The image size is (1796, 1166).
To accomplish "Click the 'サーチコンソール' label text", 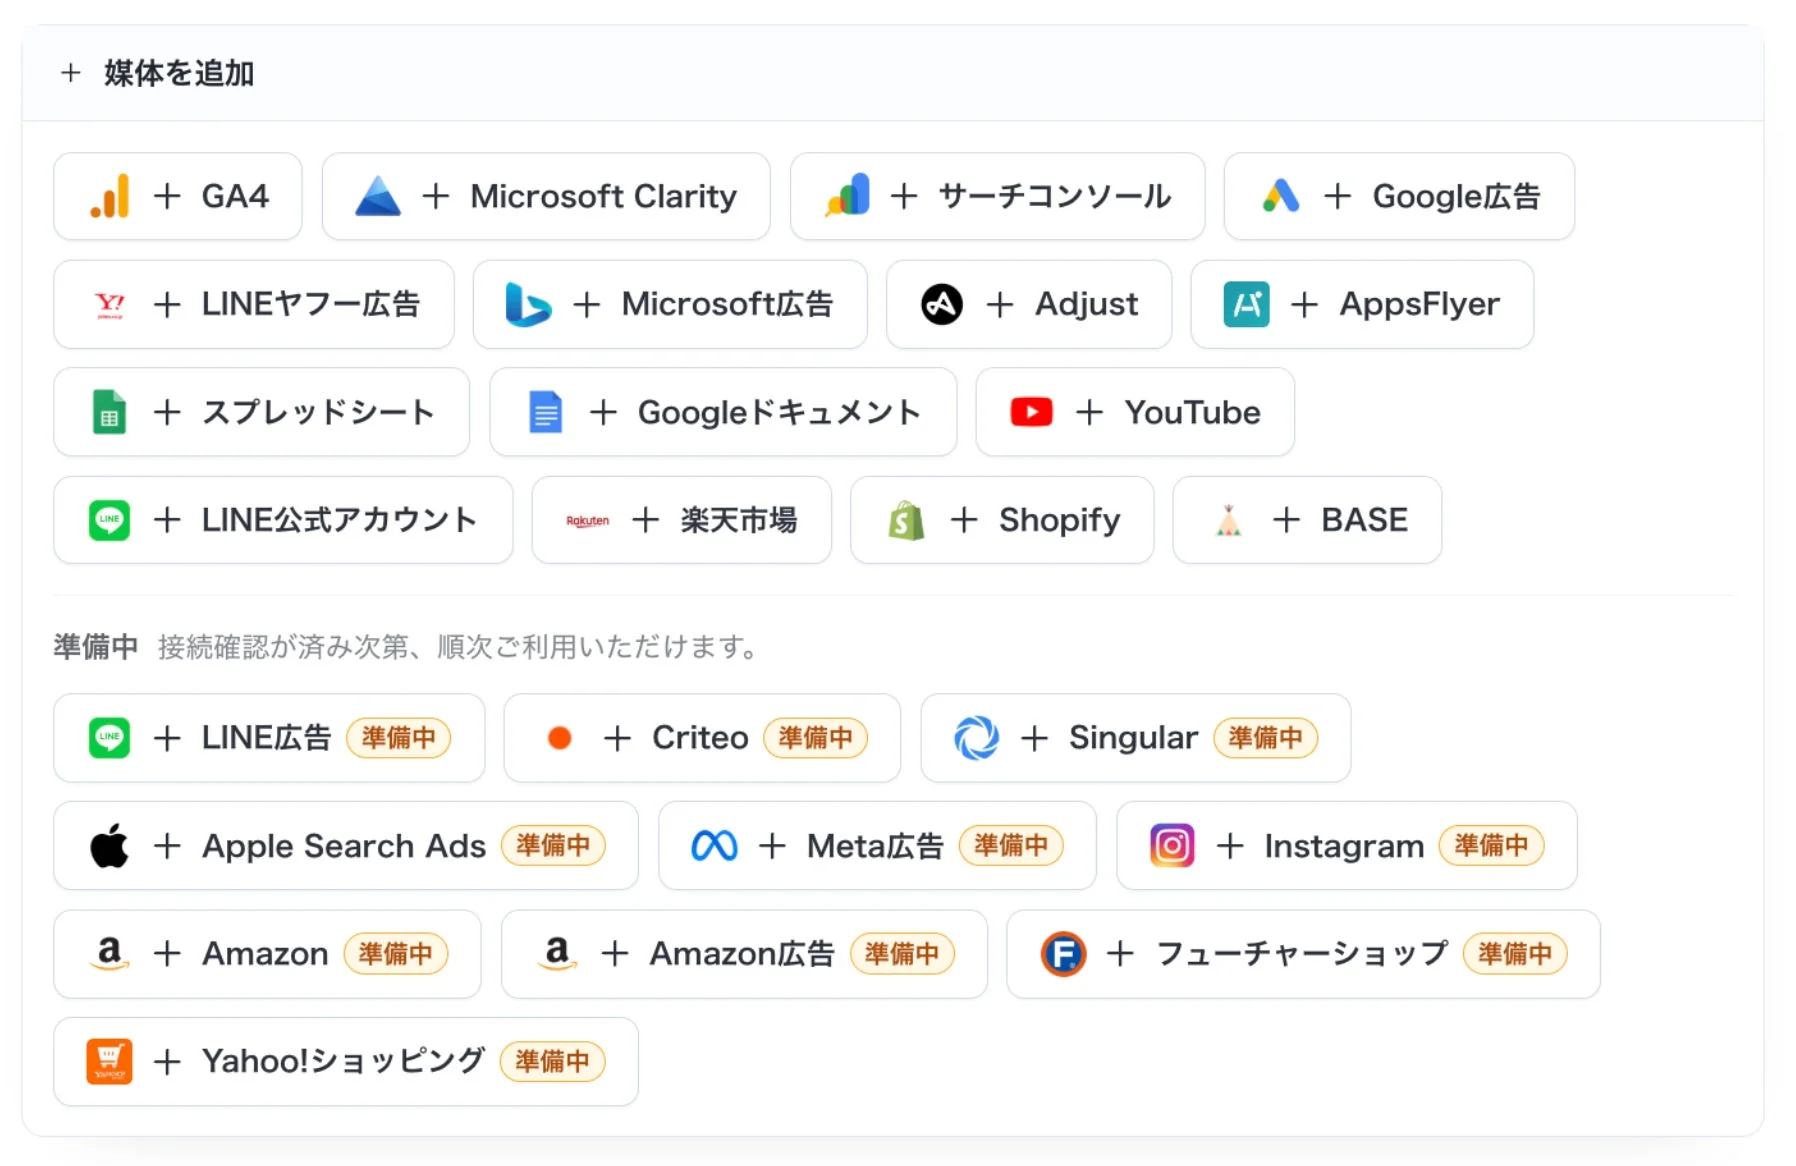I will click(x=1054, y=196).
